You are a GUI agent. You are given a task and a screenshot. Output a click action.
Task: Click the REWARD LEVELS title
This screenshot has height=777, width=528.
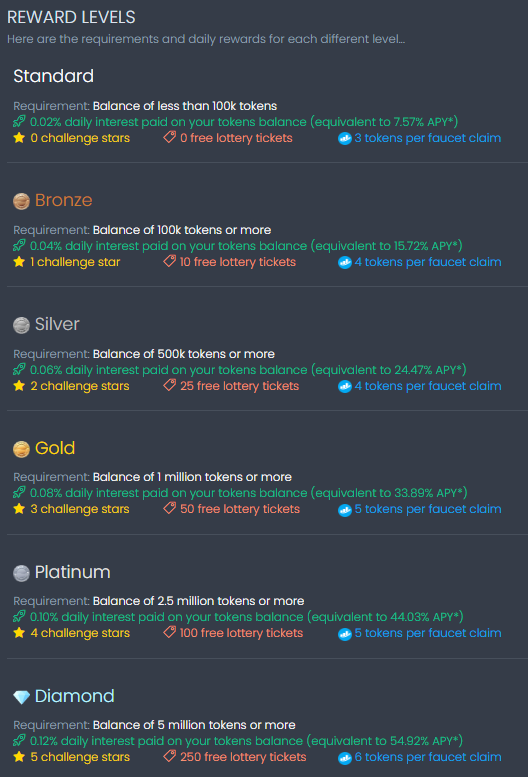(x=71, y=17)
